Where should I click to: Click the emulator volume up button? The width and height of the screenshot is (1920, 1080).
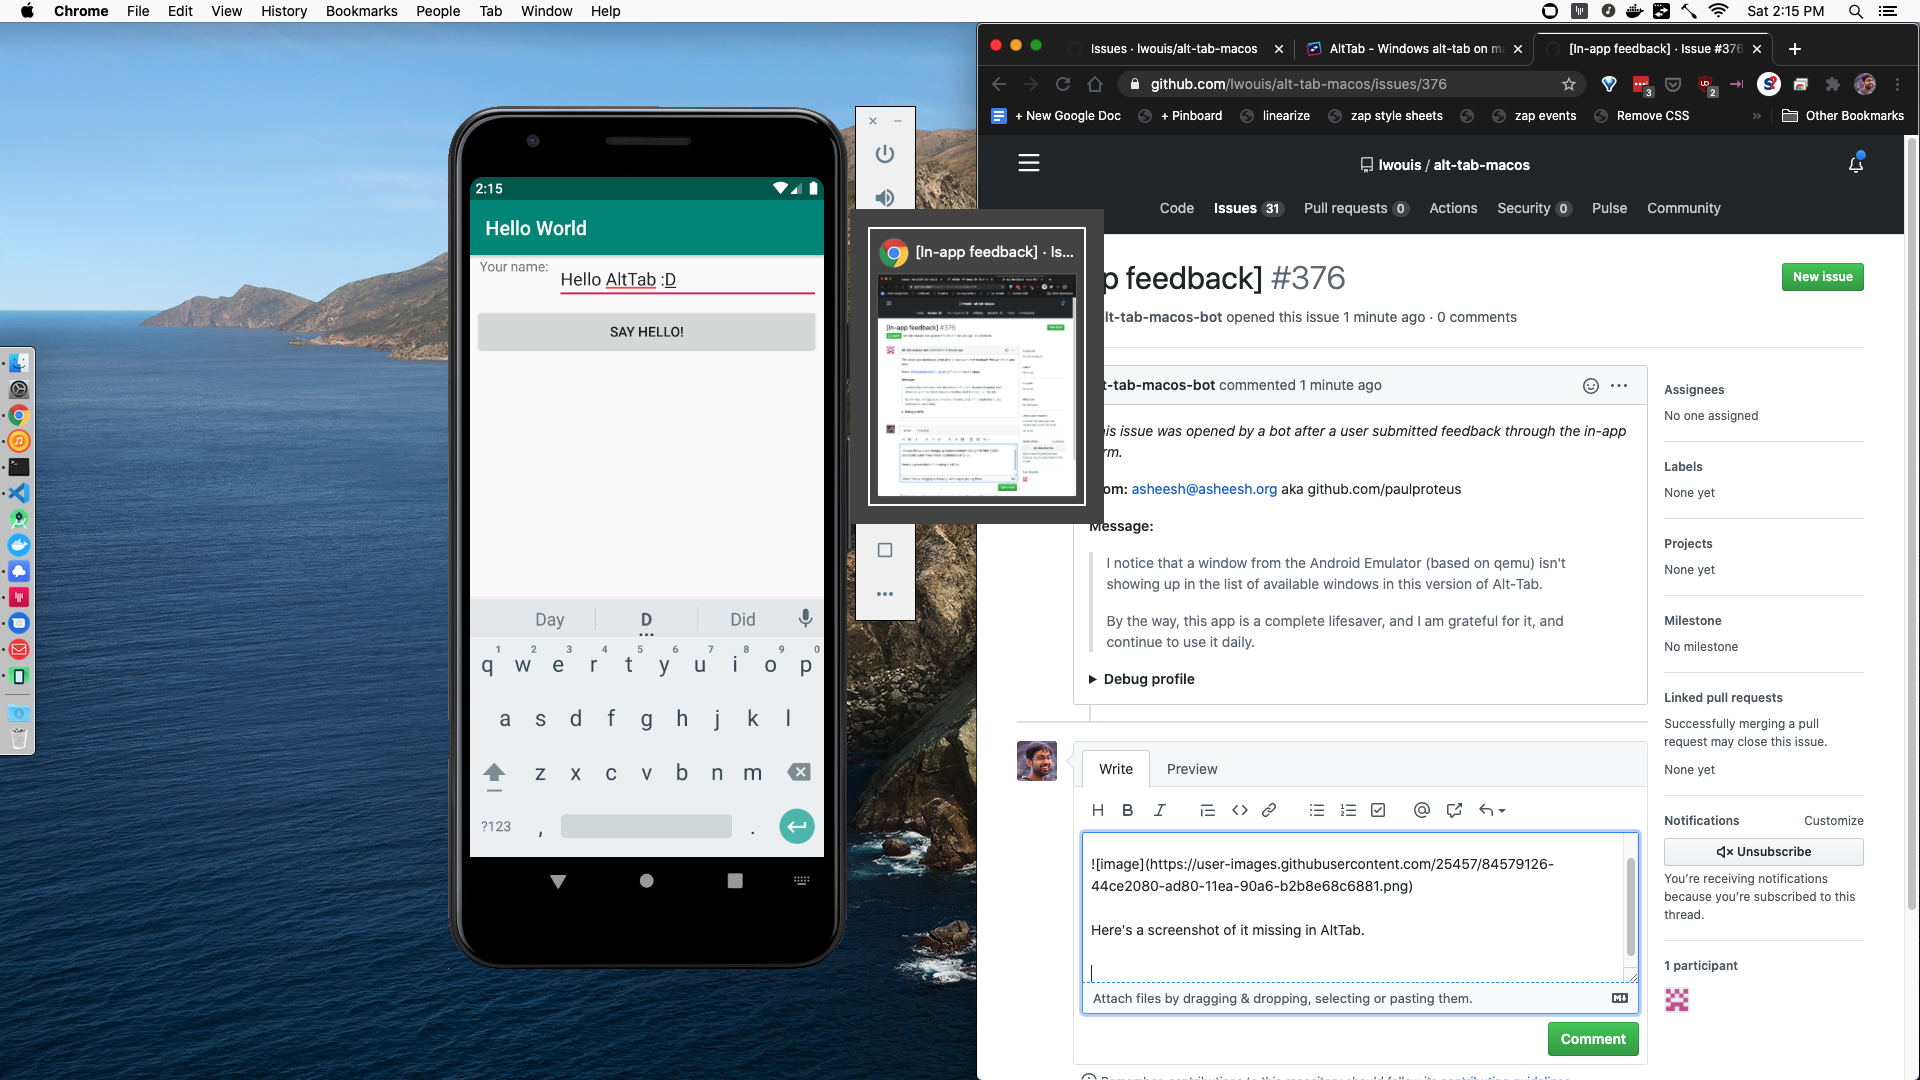pyautogui.click(x=885, y=198)
